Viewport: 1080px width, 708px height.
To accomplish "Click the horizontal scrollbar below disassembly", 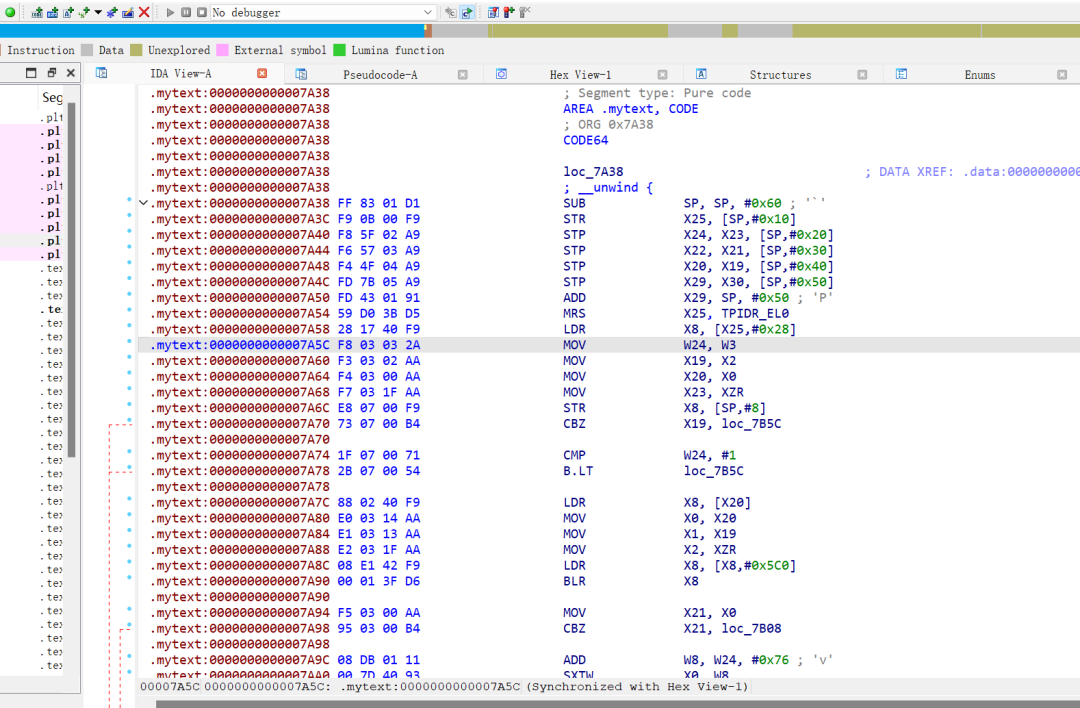I will point(618,704).
